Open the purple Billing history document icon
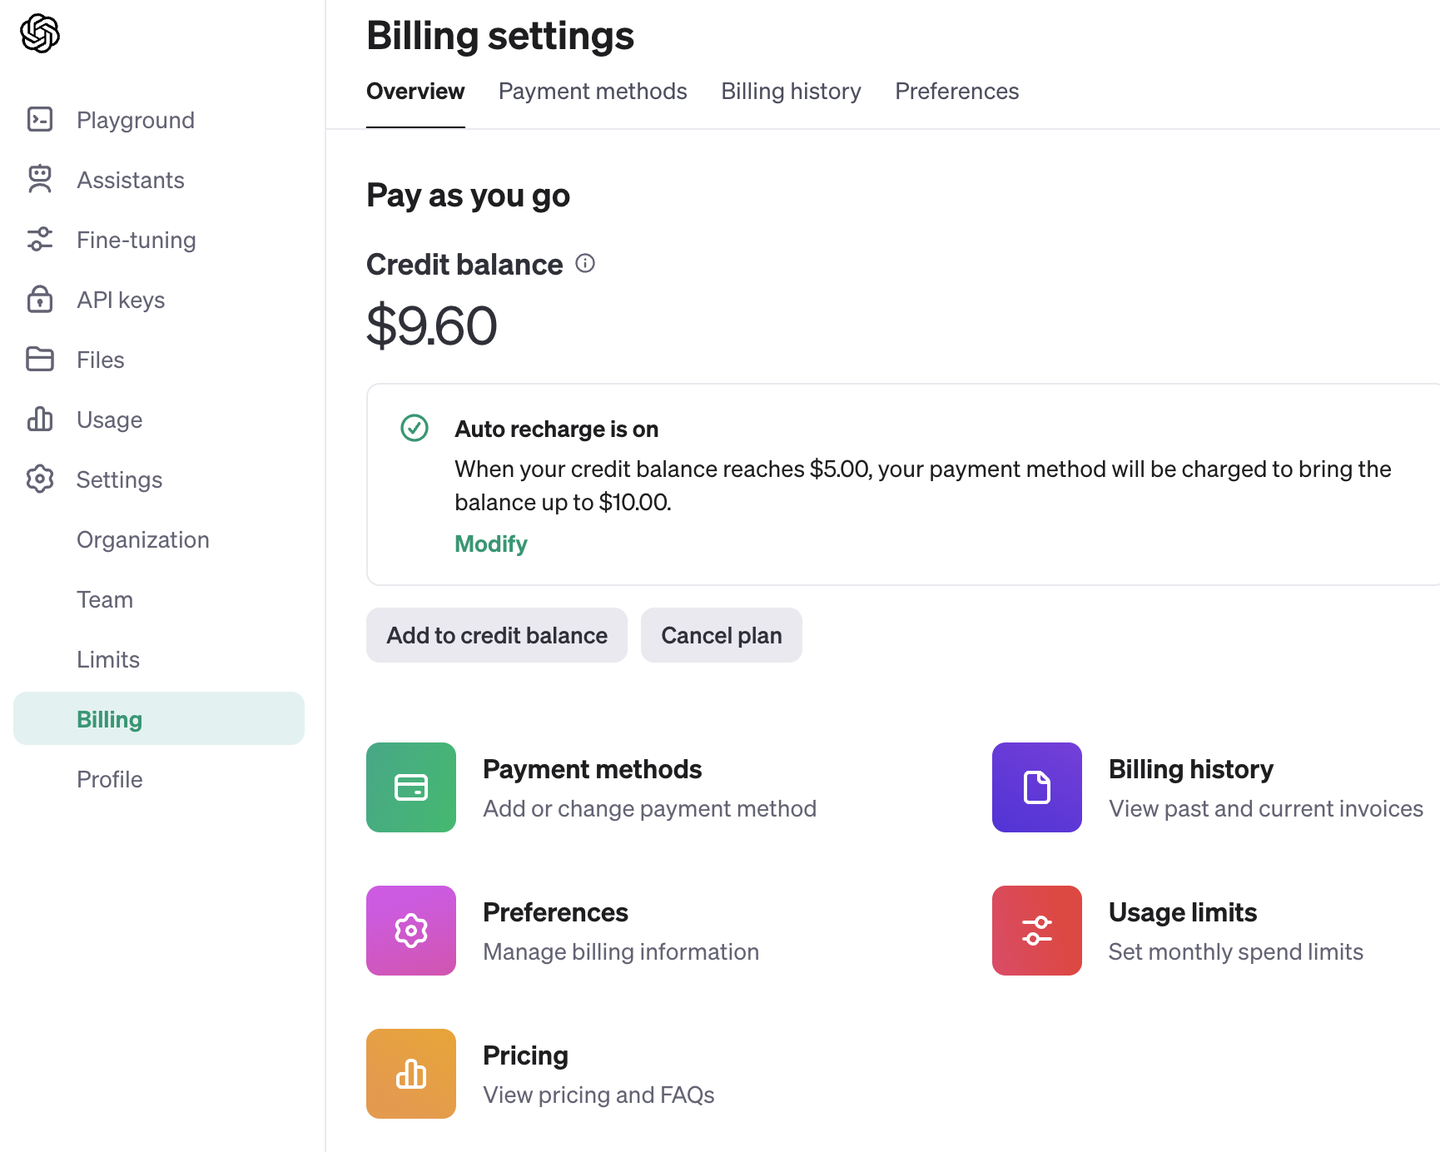Viewport: 1440px width, 1152px height. coord(1037,787)
